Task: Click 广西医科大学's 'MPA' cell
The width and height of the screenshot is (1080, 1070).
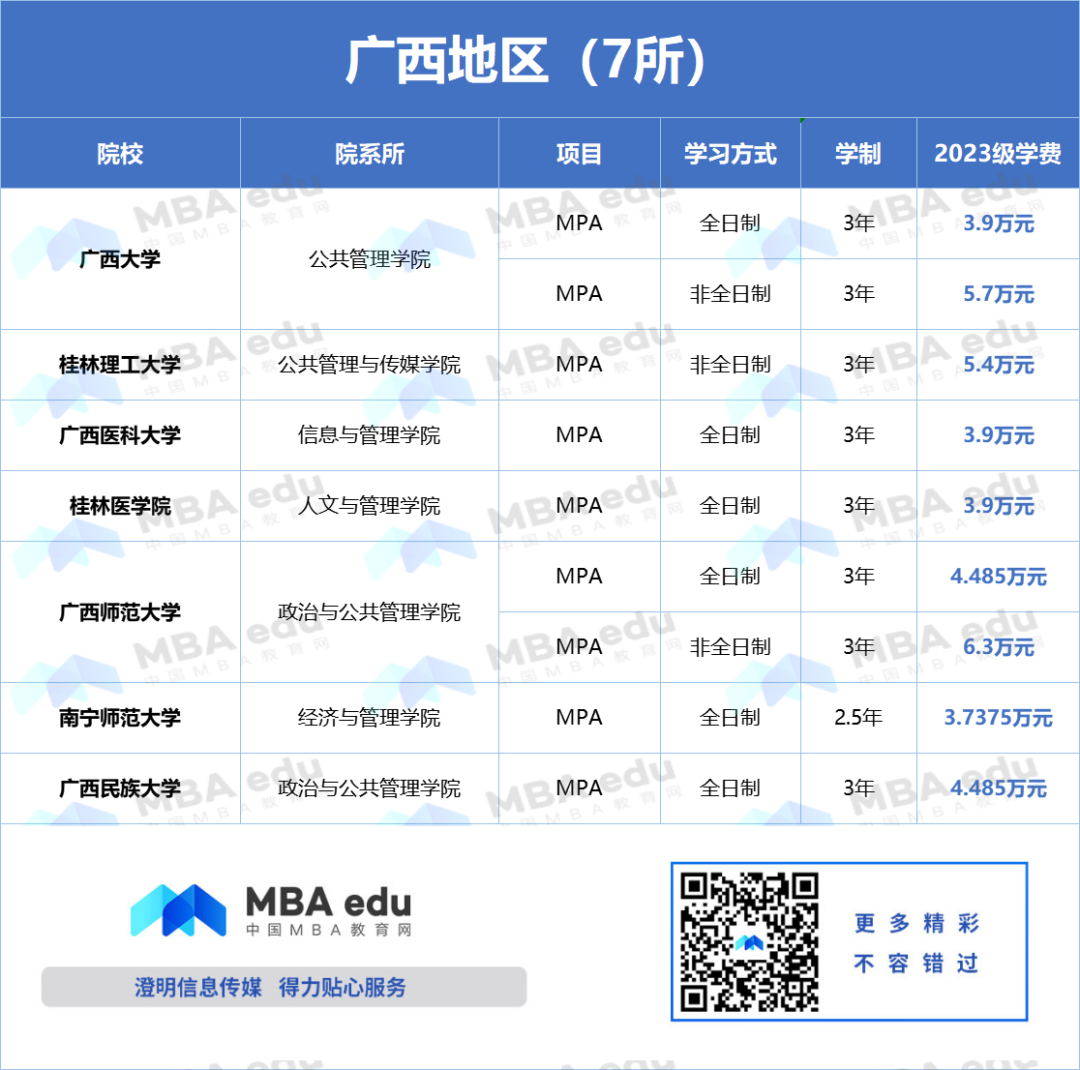Action: coord(579,435)
